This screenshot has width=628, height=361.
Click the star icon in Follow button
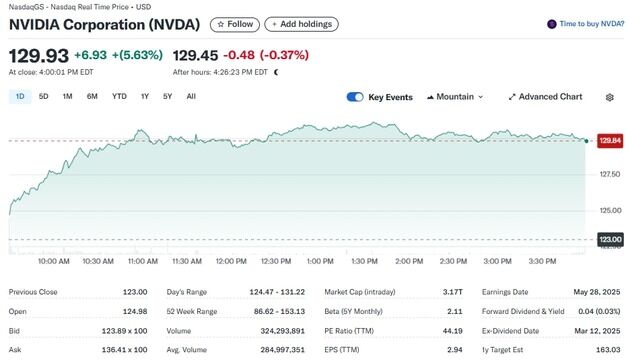tap(221, 24)
